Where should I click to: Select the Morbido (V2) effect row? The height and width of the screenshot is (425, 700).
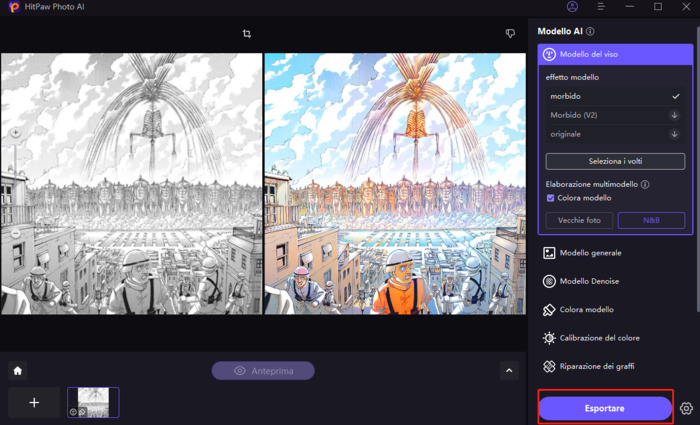[615, 115]
